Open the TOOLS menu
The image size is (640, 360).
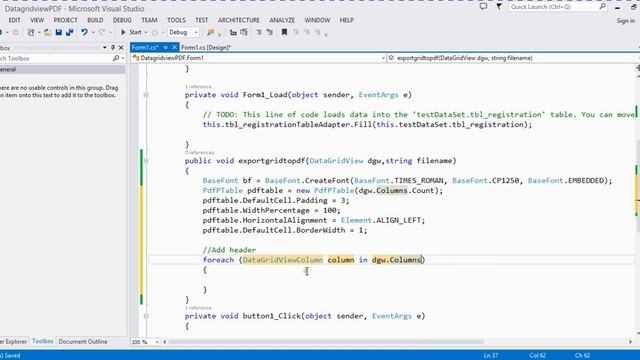tap(176, 20)
